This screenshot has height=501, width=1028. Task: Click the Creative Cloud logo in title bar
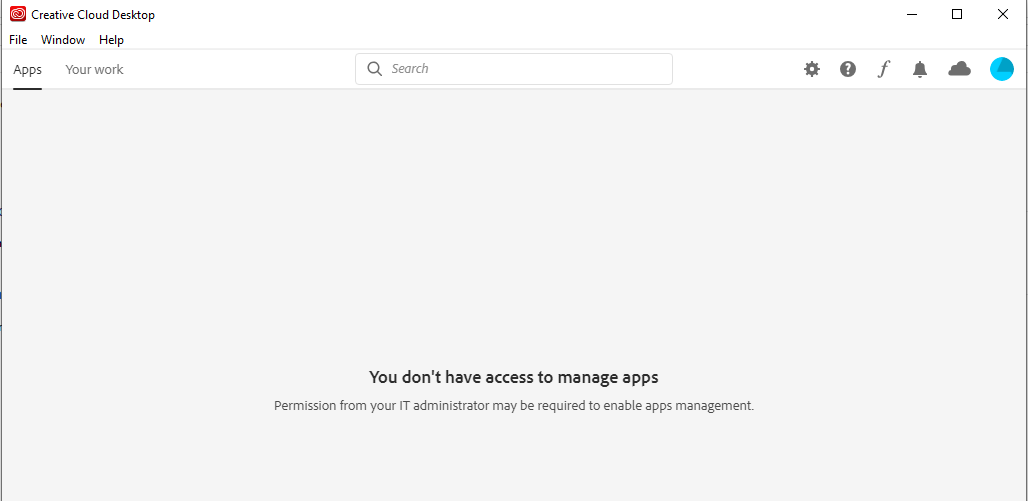(x=18, y=14)
